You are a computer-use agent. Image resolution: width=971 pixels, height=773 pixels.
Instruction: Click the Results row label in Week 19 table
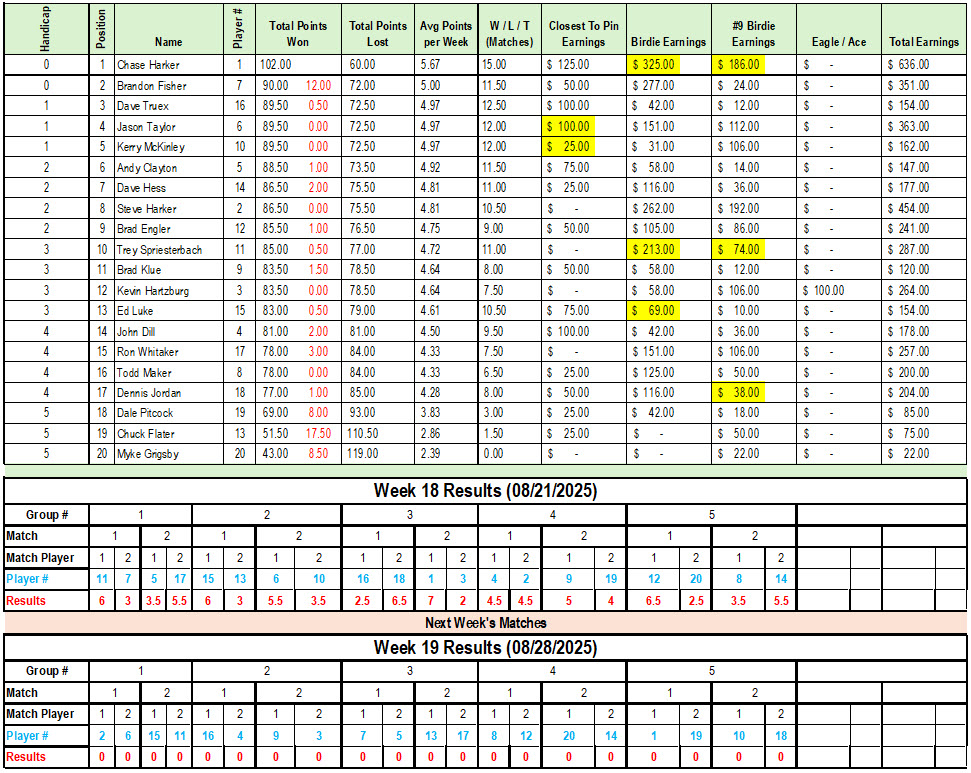26,757
